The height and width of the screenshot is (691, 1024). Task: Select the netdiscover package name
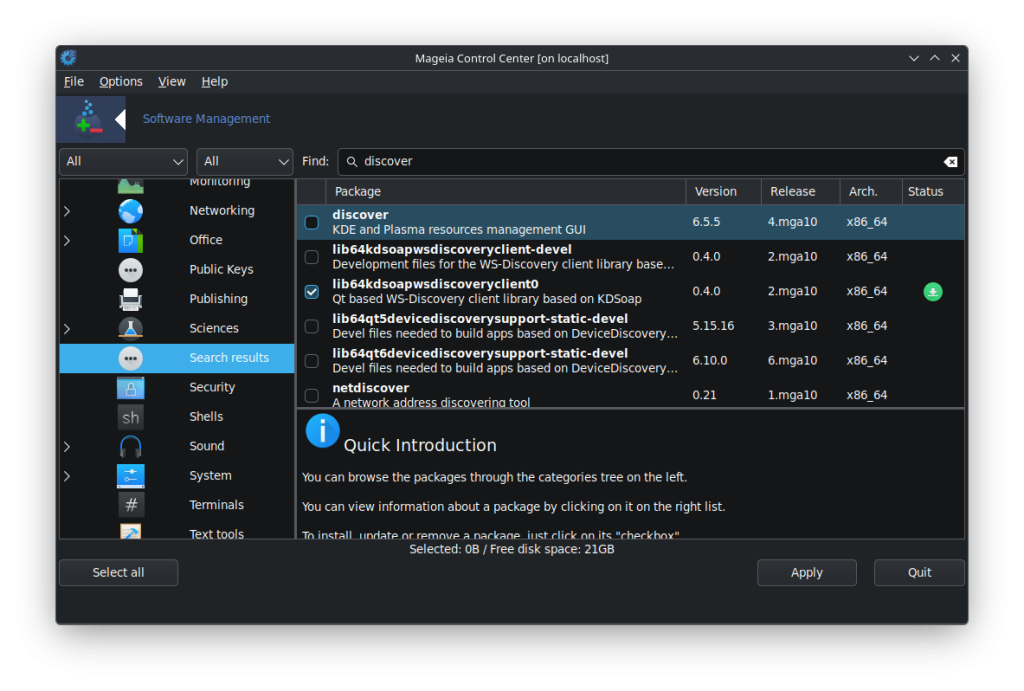click(370, 388)
